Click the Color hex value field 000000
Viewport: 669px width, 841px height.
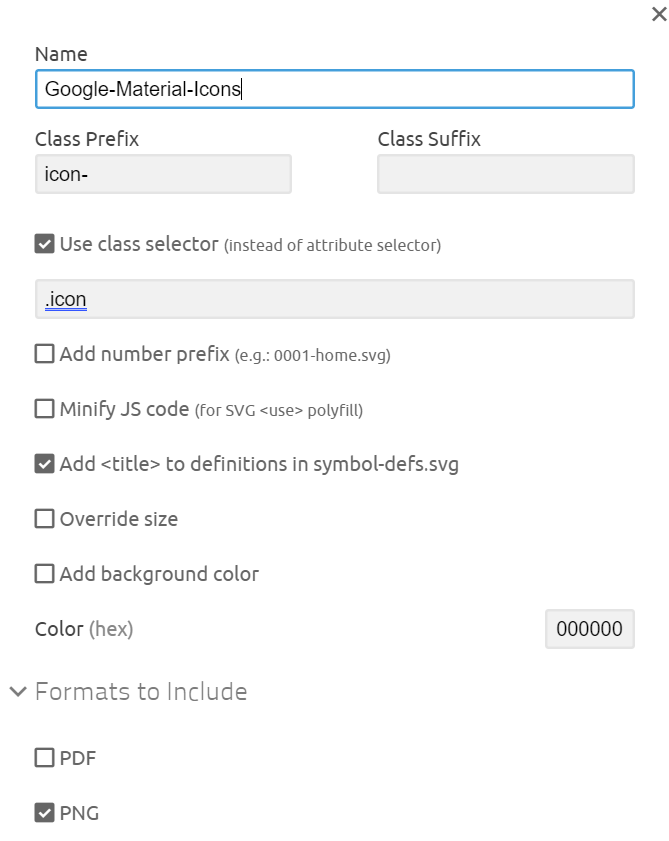click(x=590, y=629)
